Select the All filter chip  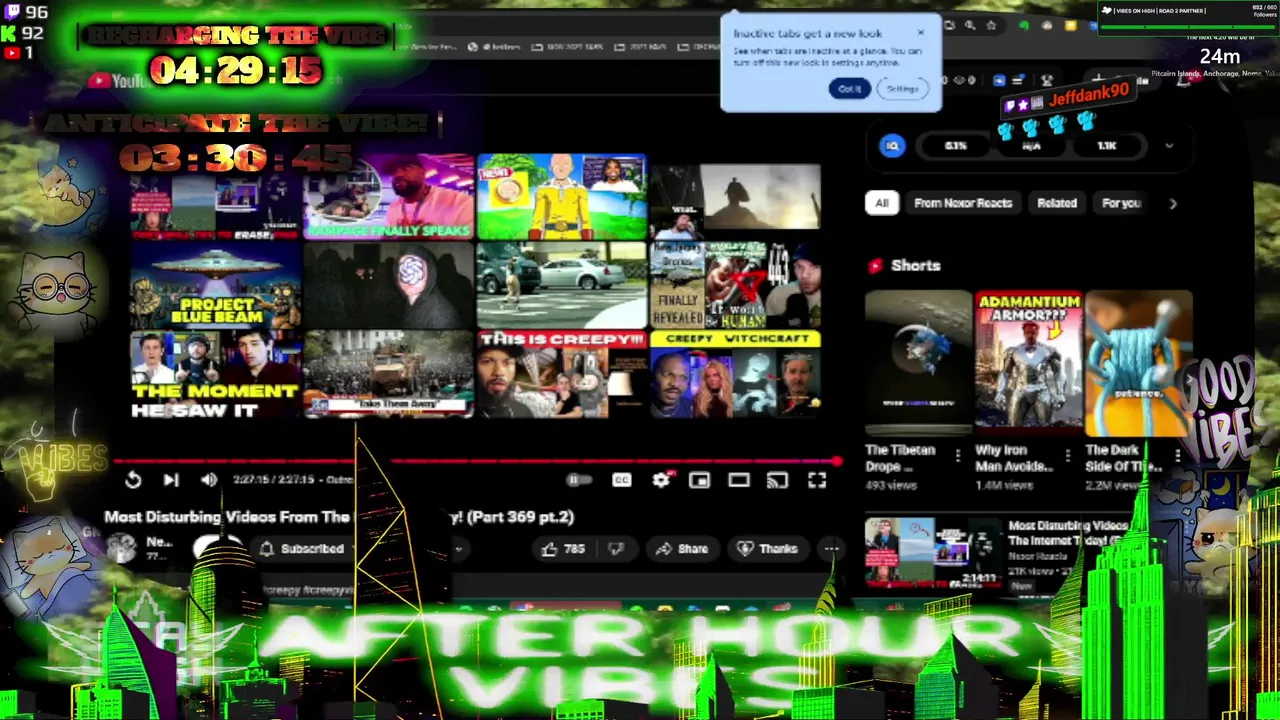pos(881,203)
